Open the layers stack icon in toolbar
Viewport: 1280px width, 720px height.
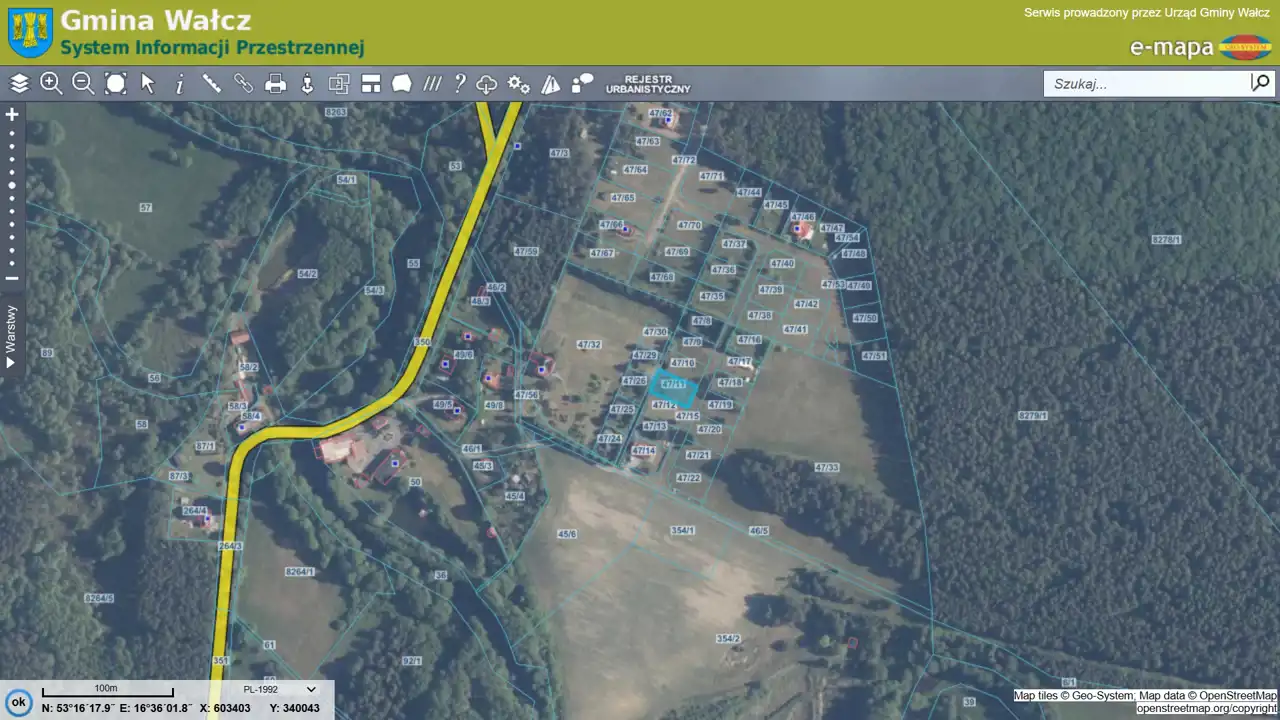pos(19,84)
